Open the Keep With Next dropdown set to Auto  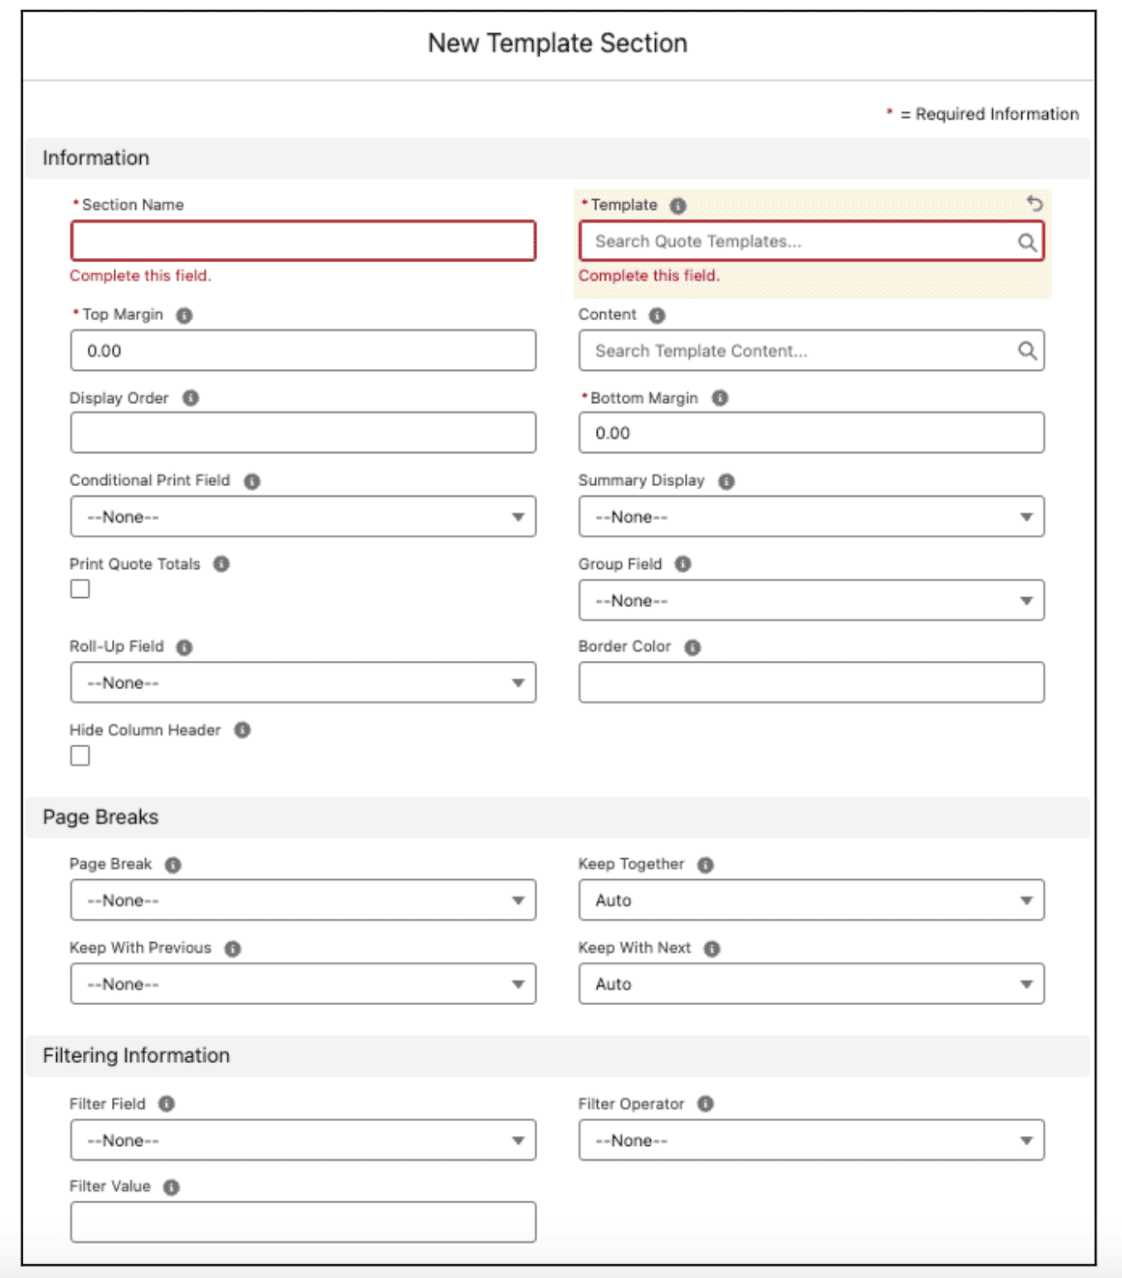coord(811,984)
